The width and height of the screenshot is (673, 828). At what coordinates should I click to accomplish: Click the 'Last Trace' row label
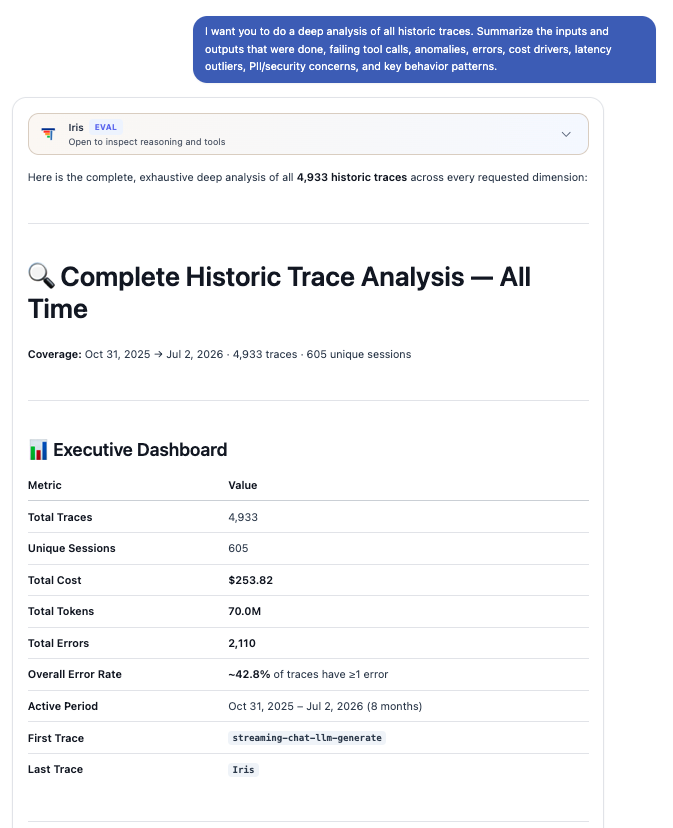tap(55, 770)
